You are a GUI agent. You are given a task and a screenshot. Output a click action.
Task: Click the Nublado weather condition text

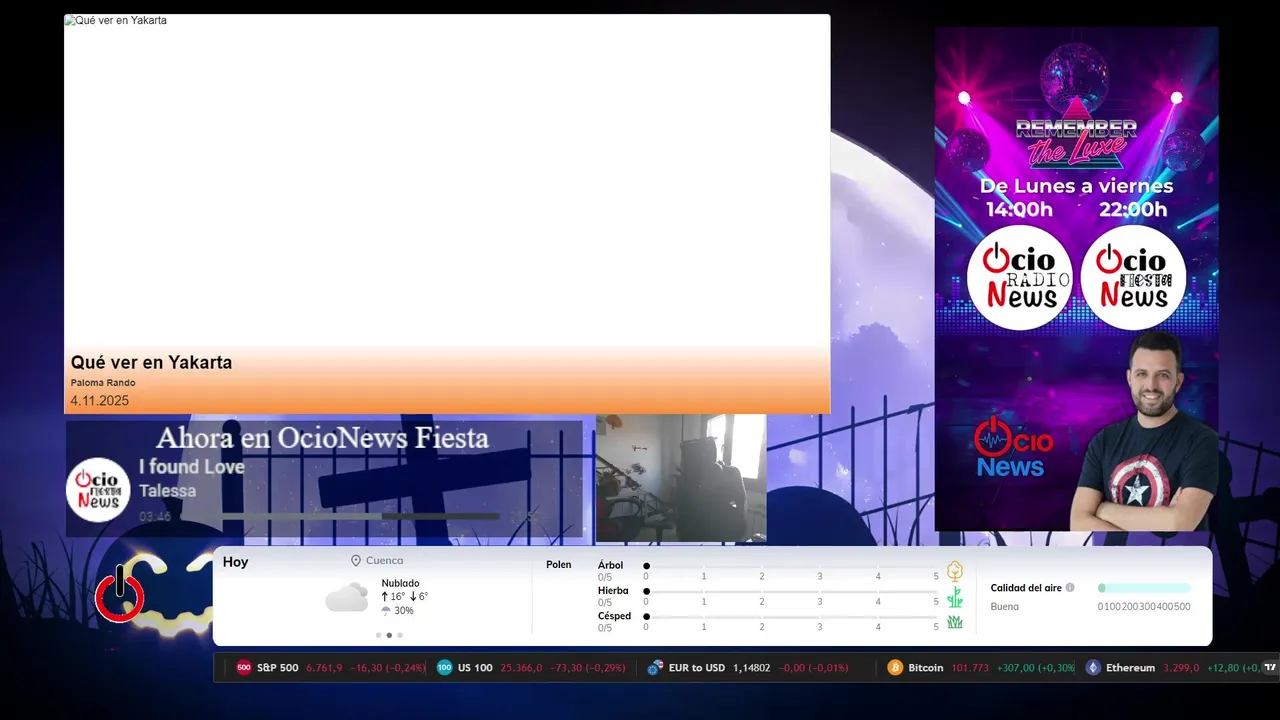[400, 583]
